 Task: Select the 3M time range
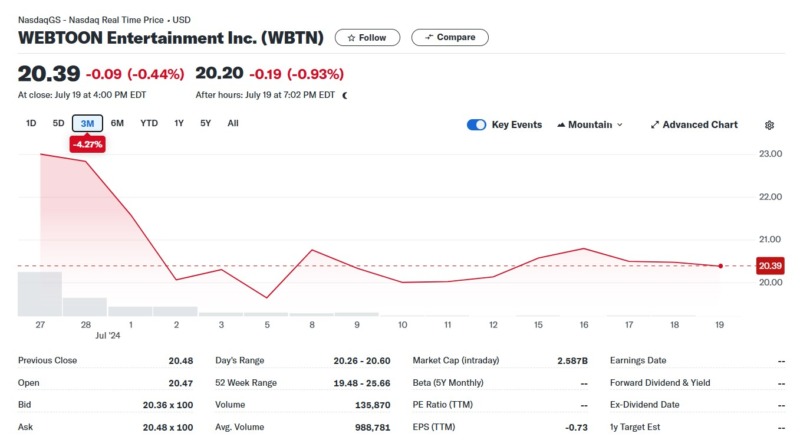(87, 123)
